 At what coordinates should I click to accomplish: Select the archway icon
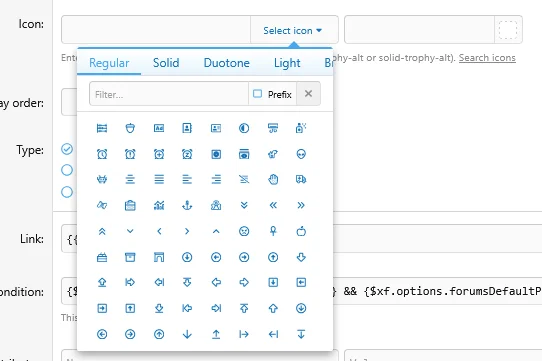click(159, 257)
